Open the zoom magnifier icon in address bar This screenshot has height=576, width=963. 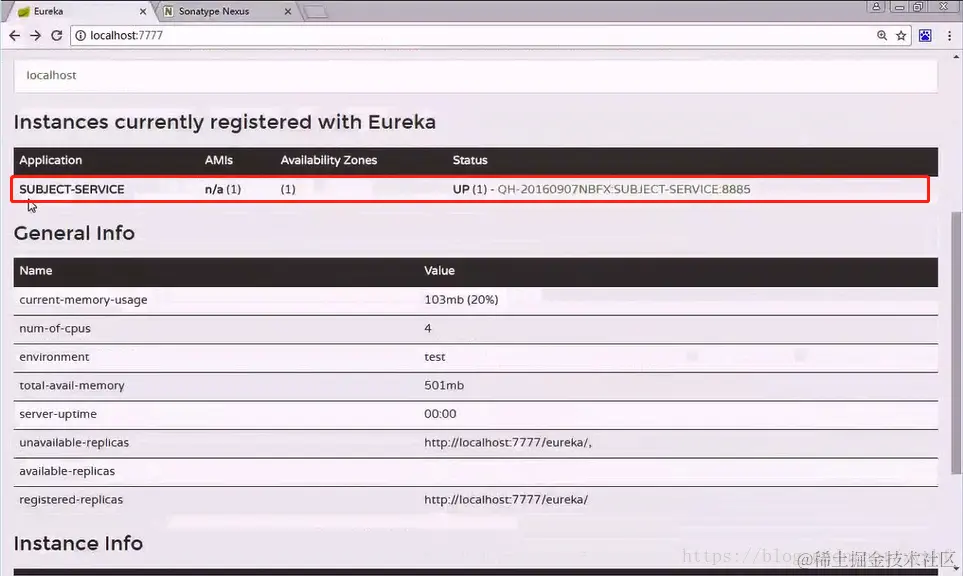(x=882, y=36)
